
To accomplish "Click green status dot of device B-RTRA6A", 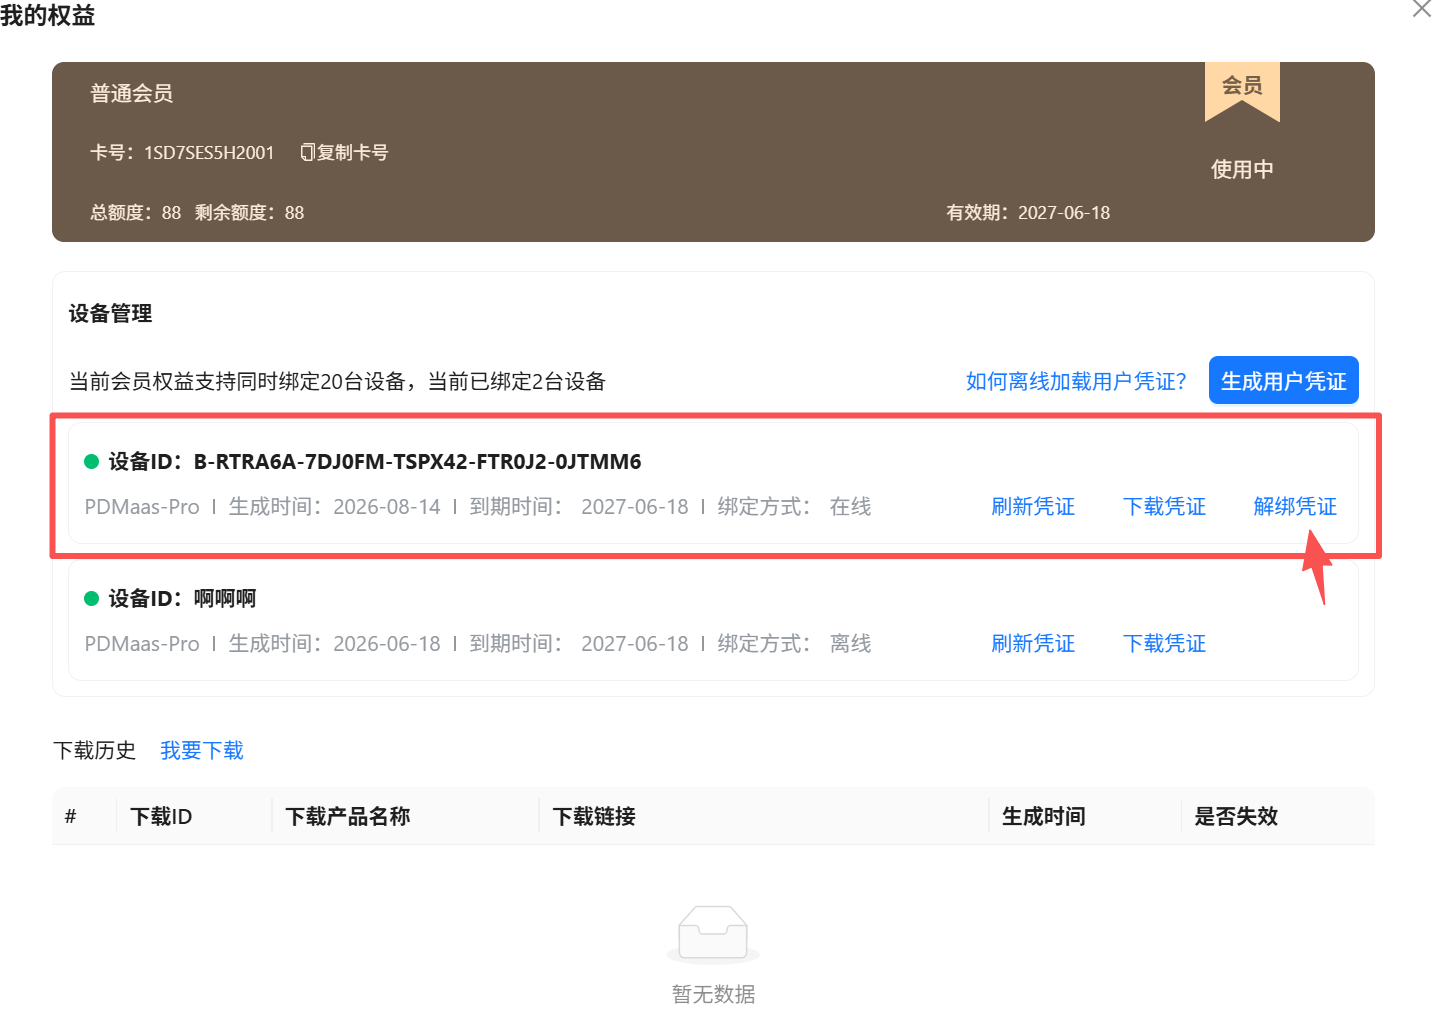I will pyautogui.click(x=91, y=461).
